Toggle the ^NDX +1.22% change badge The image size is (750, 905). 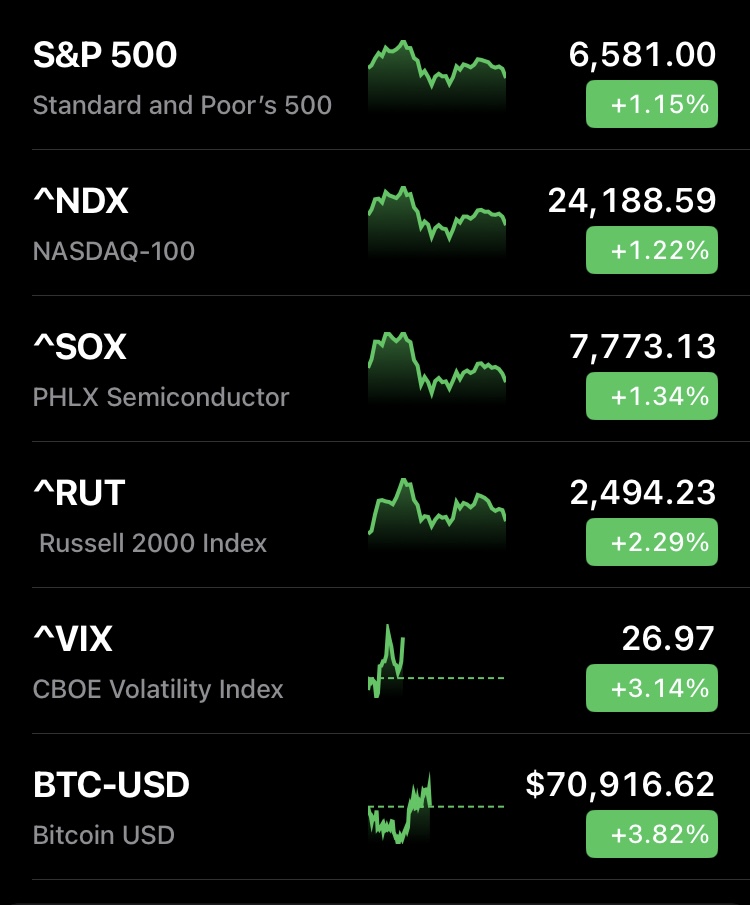tap(651, 250)
